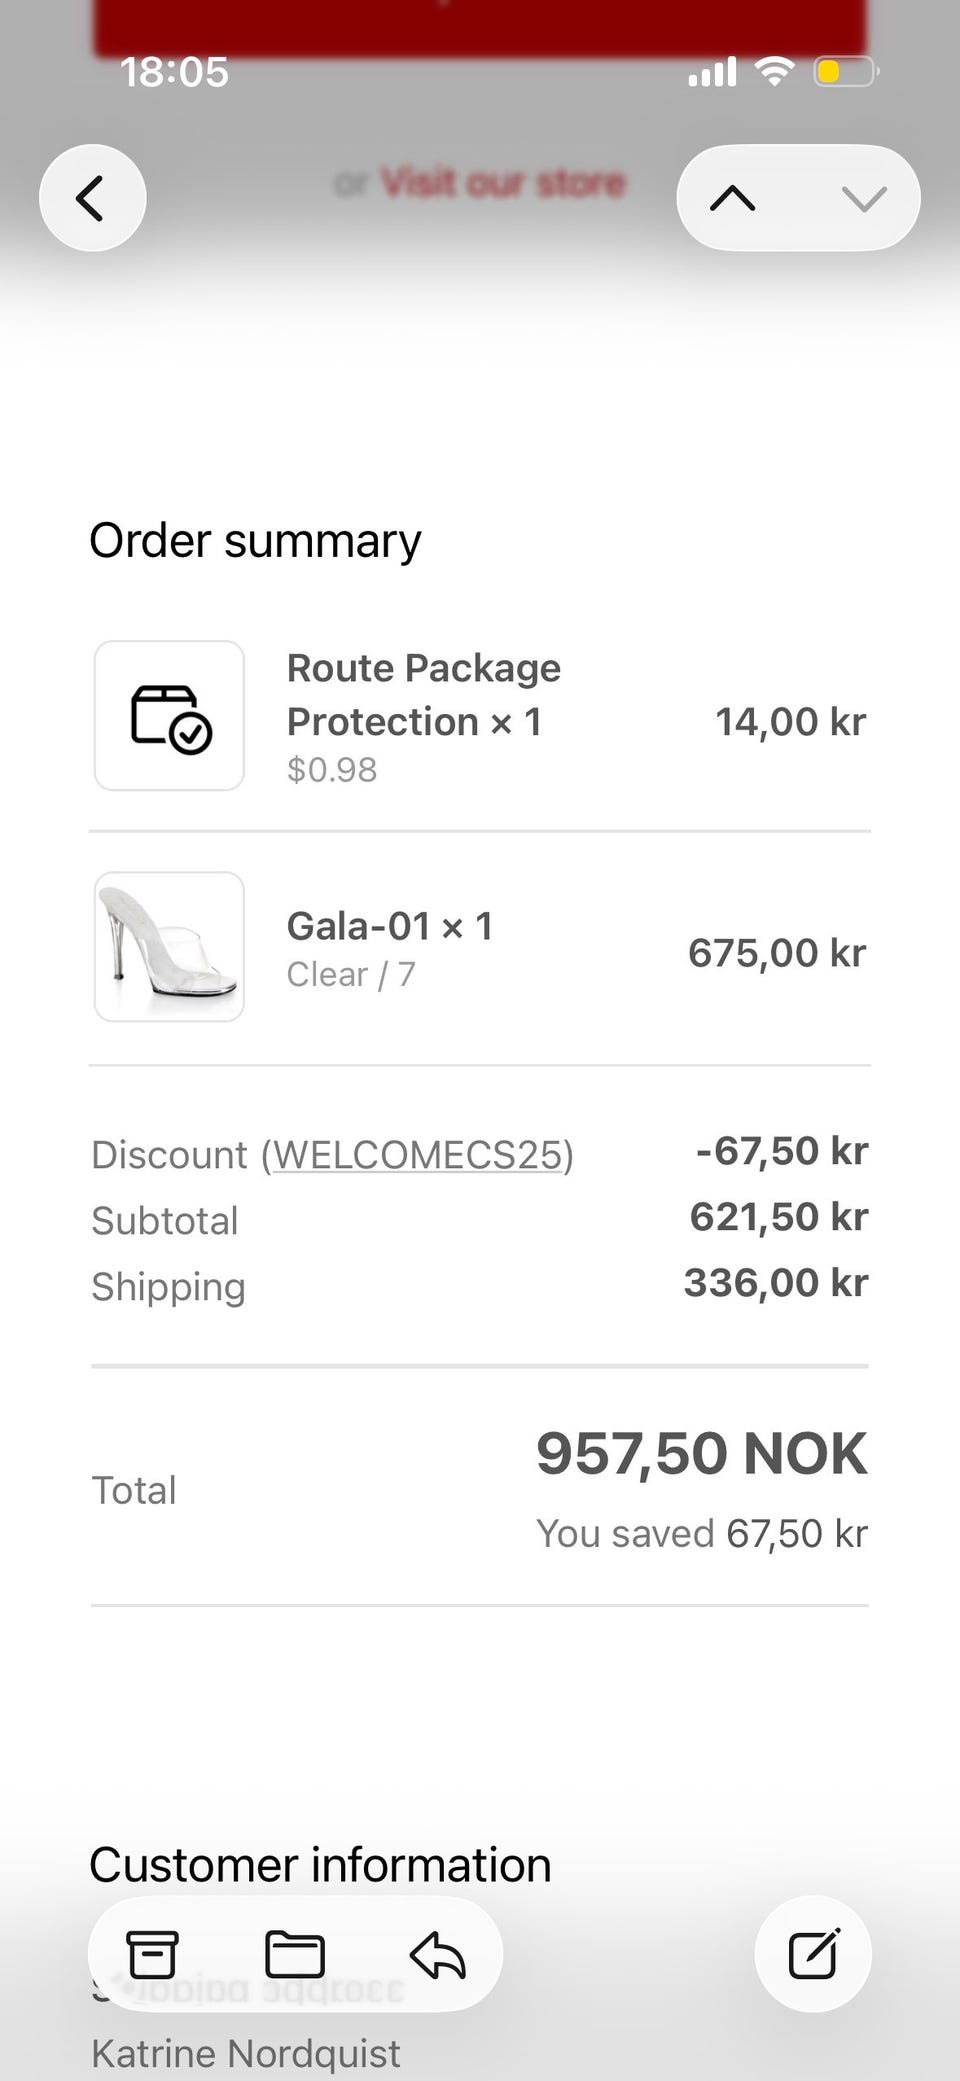The image size is (960, 2081).
Task: Tap the 957,50 NOK total amount
Action: point(702,1453)
